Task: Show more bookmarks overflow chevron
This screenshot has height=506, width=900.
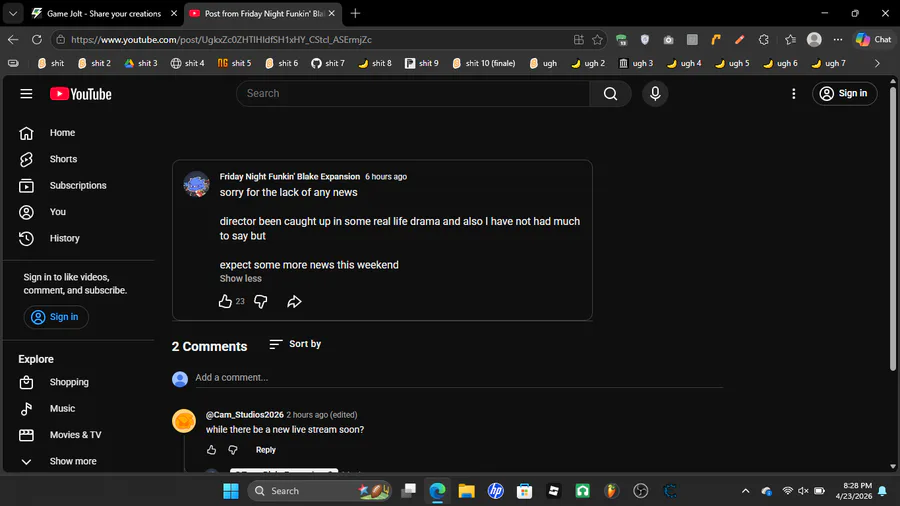Action: (x=877, y=63)
